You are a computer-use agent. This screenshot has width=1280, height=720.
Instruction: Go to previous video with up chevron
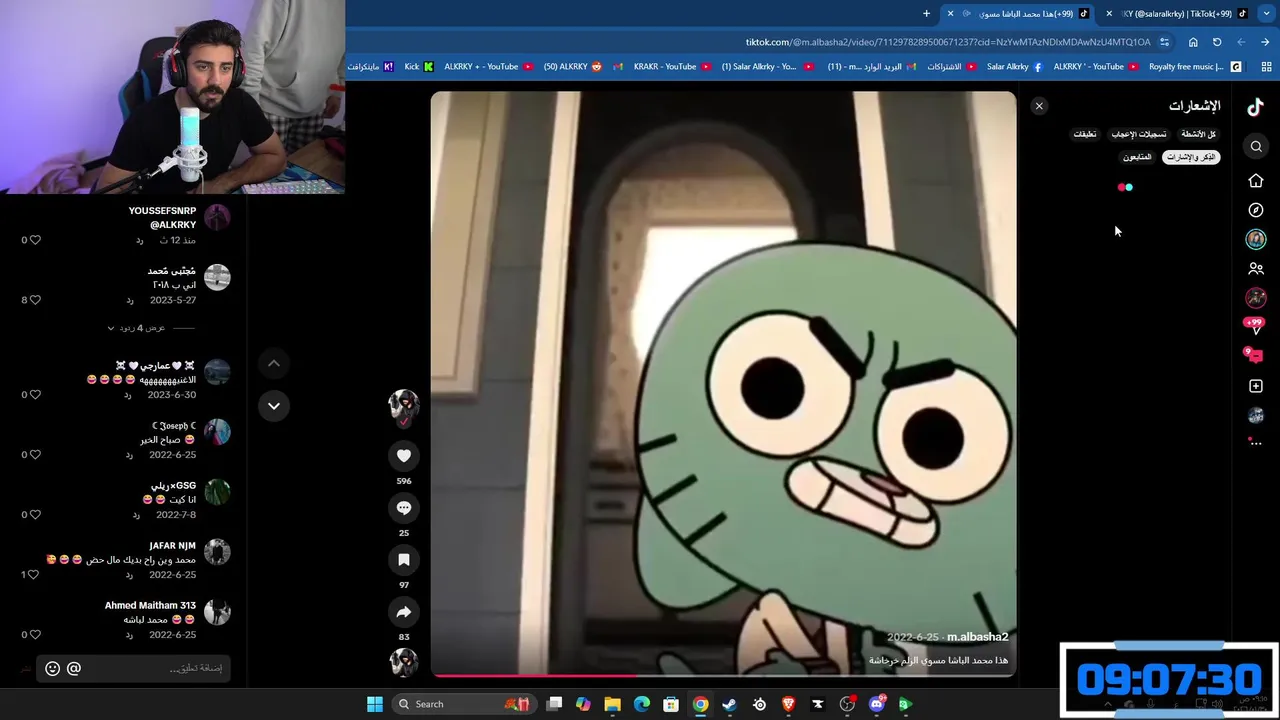click(274, 363)
